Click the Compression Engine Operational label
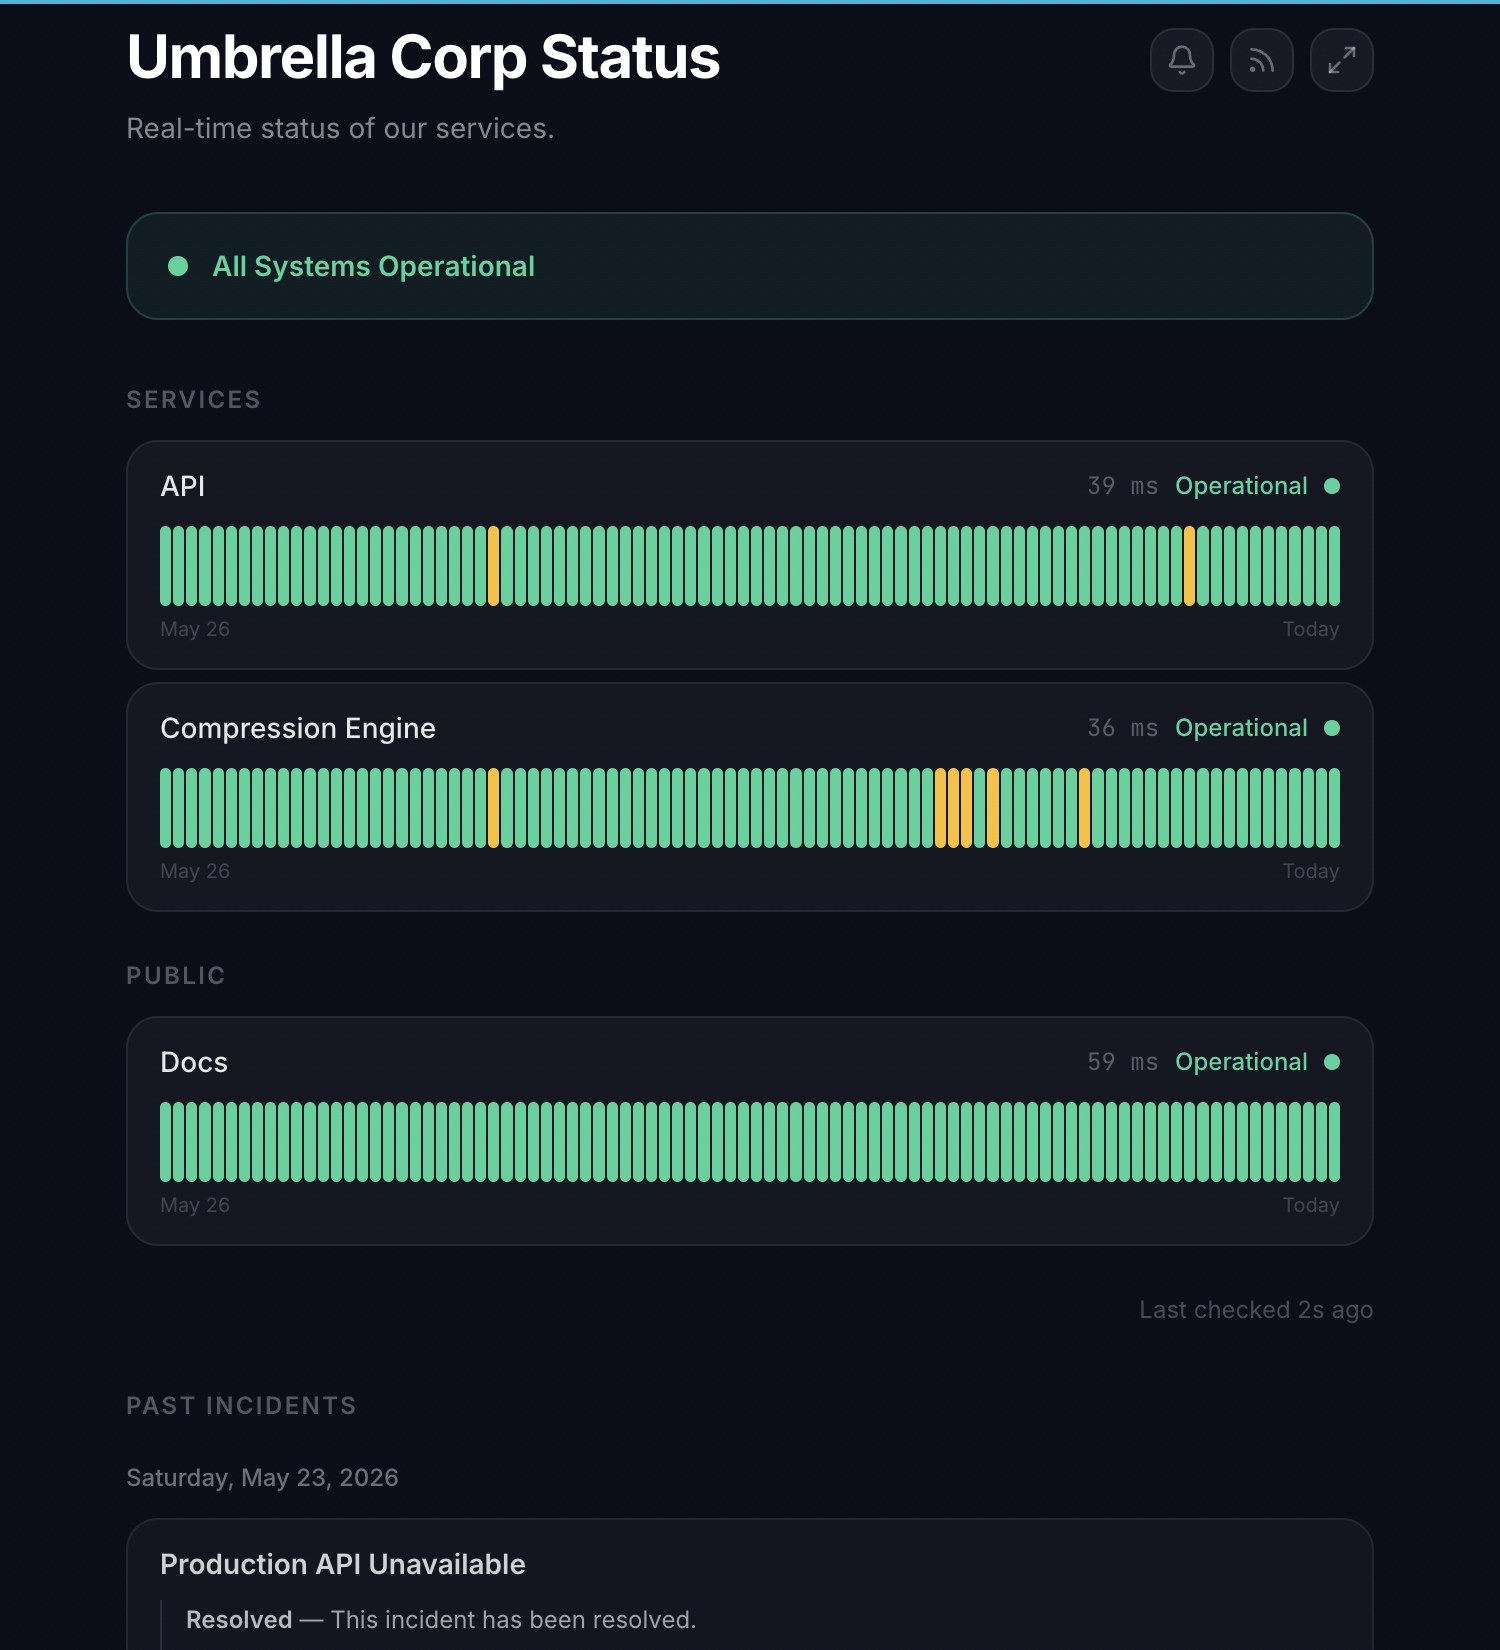The height and width of the screenshot is (1650, 1500). (x=1241, y=728)
